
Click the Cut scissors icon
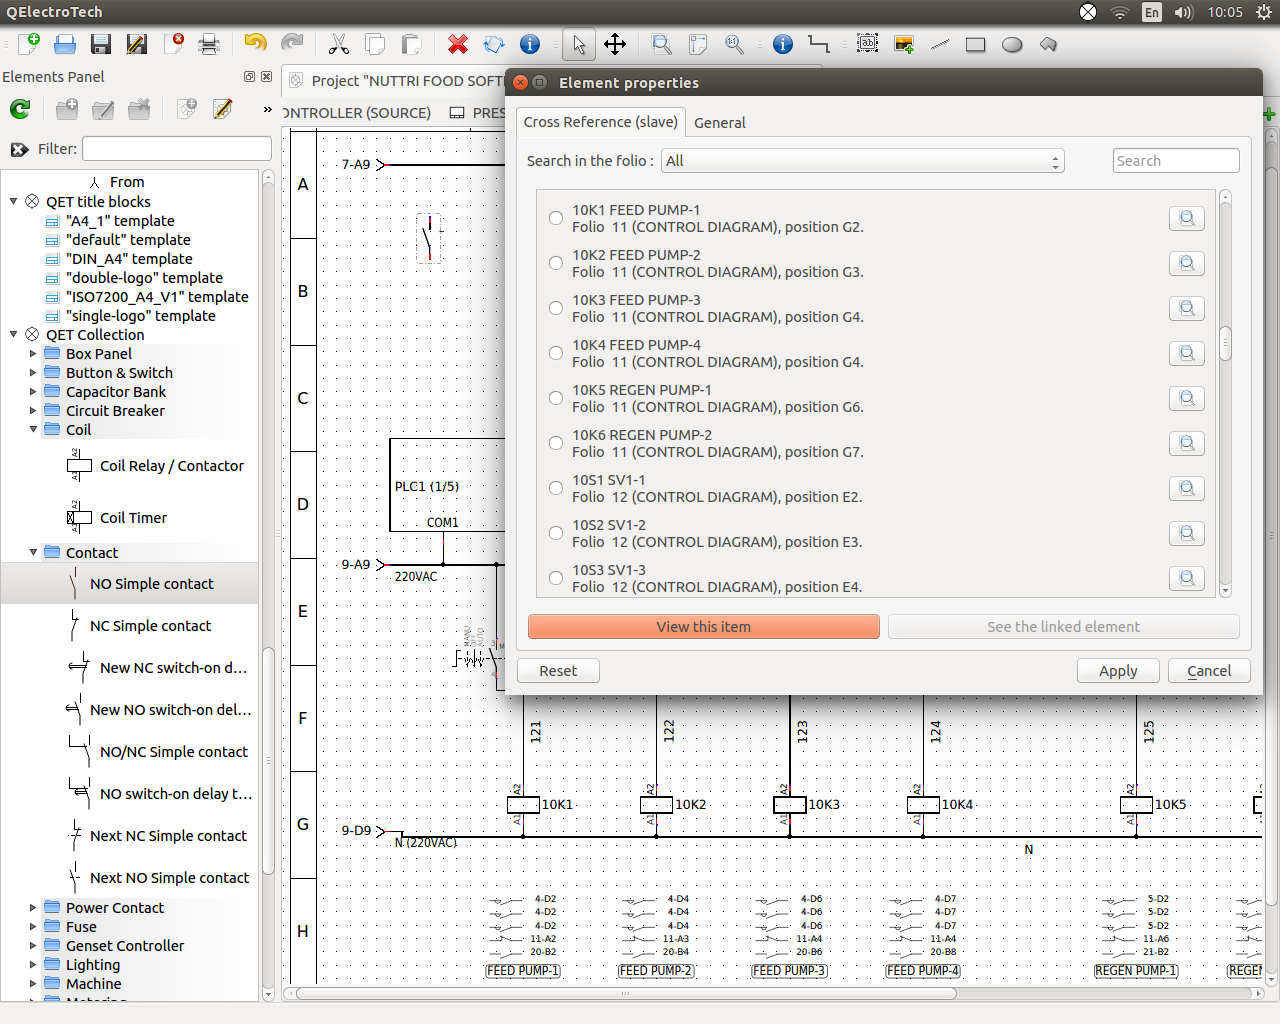pyautogui.click(x=339, y=44)
